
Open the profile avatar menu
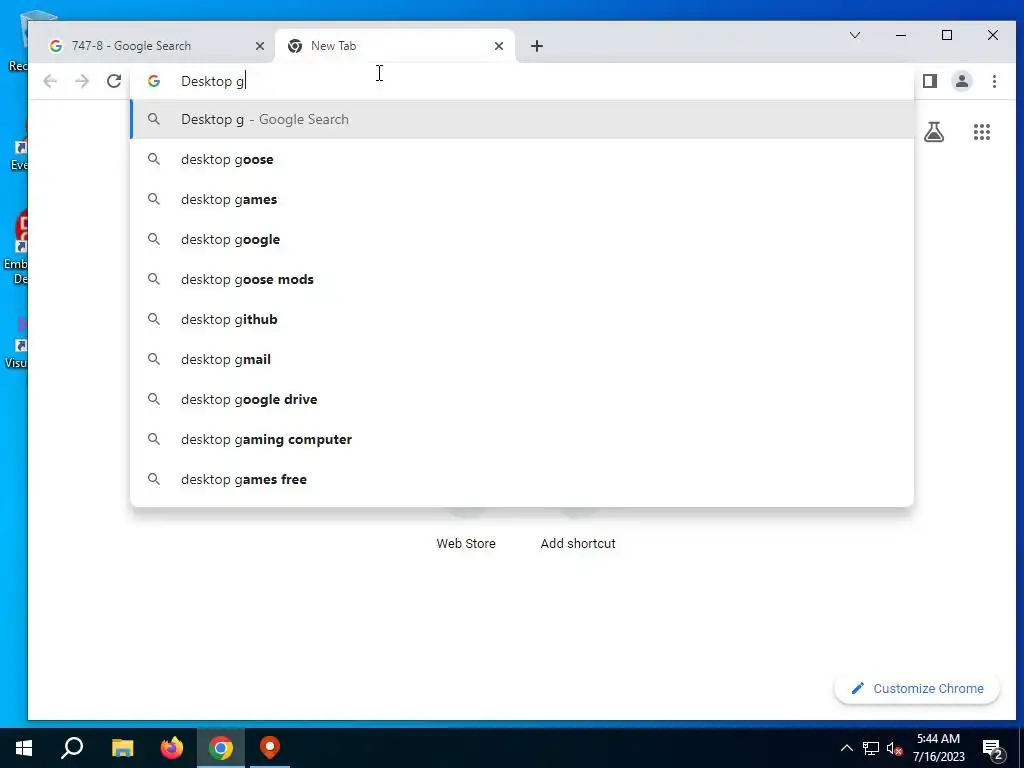[x=962, y=81]
